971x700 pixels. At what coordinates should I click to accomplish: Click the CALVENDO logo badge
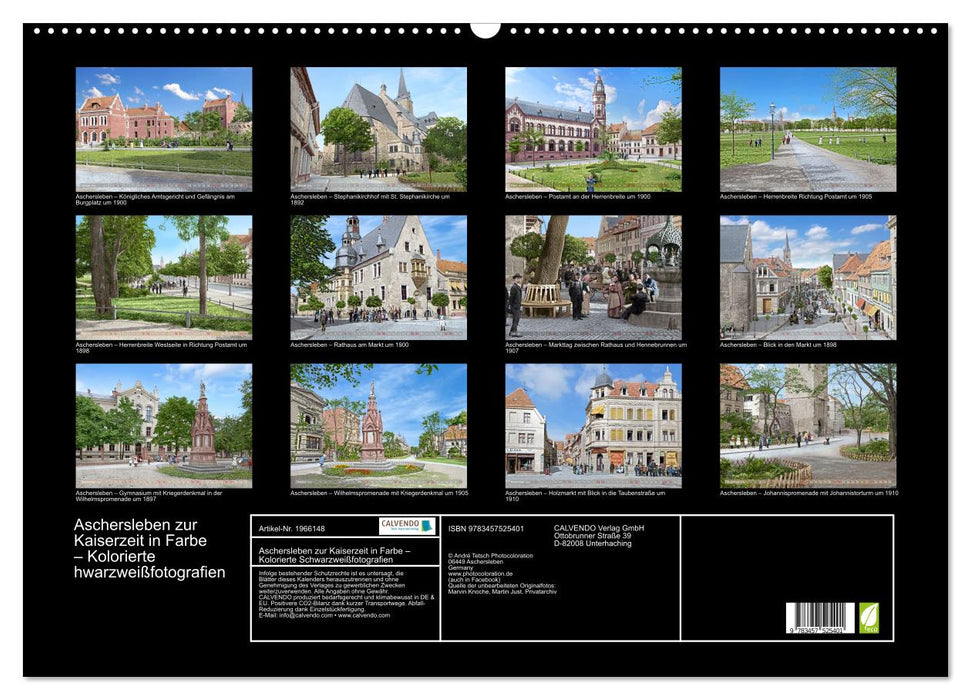point(407,526)
